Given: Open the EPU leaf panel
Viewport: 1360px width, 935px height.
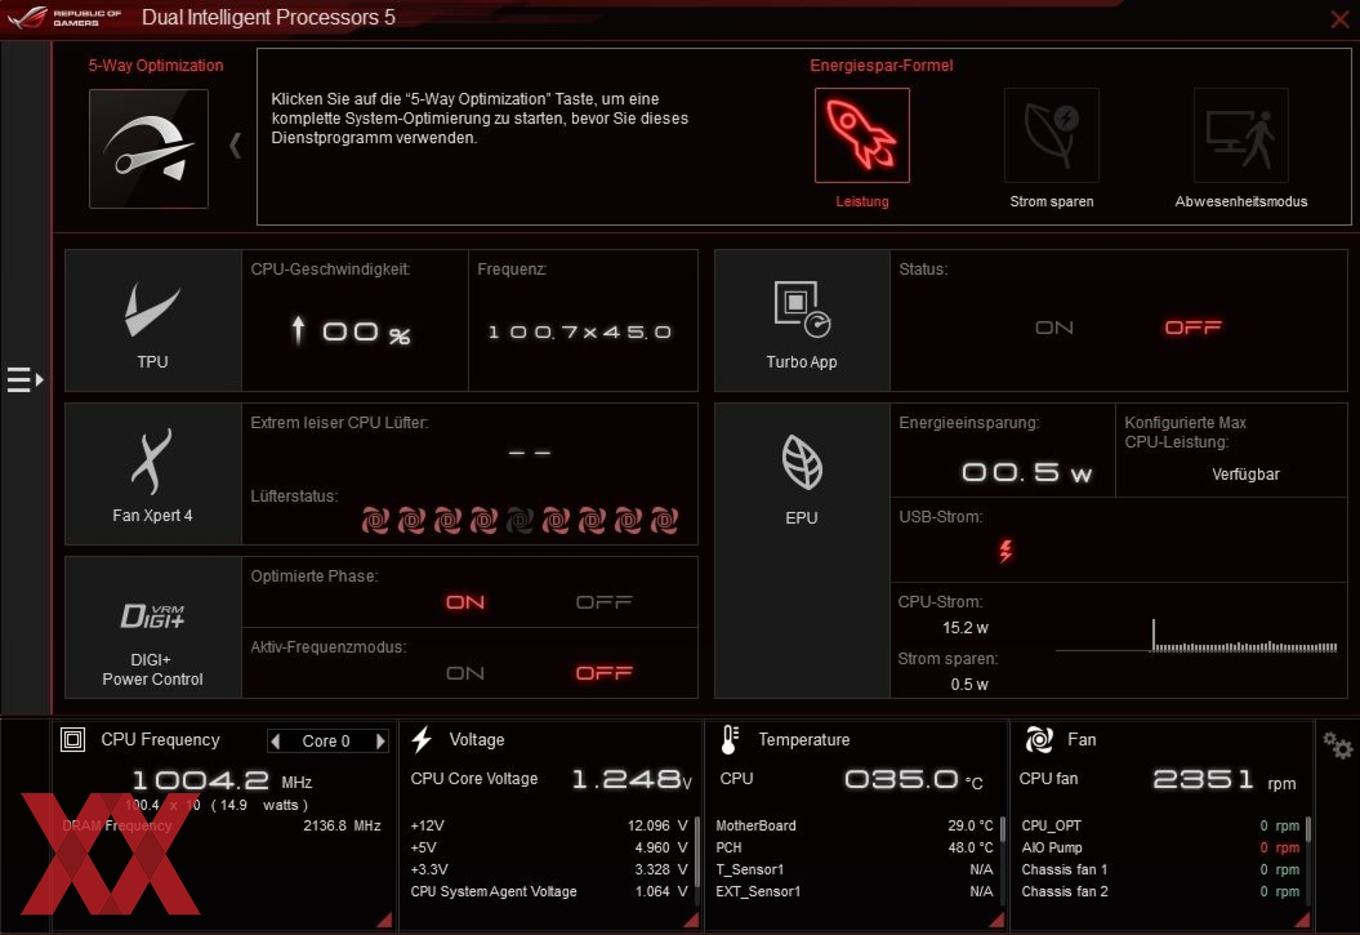Looking at the screenshot, I should point(802,550).
